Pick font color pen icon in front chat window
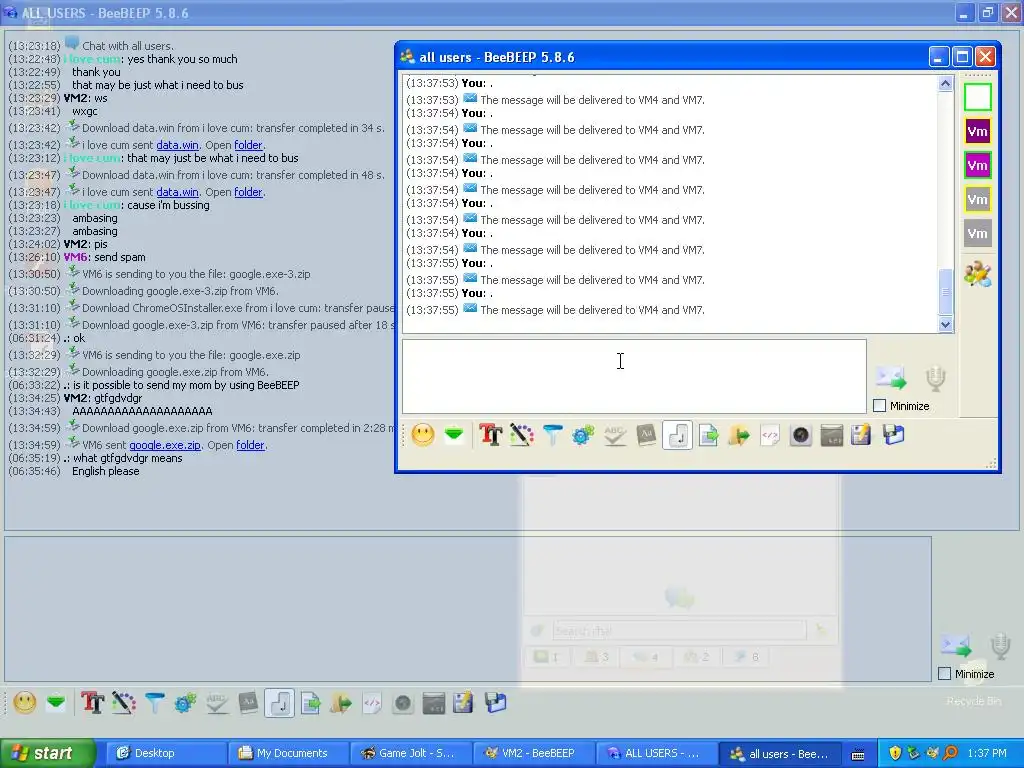1024x768 pixels. [522, 435]
